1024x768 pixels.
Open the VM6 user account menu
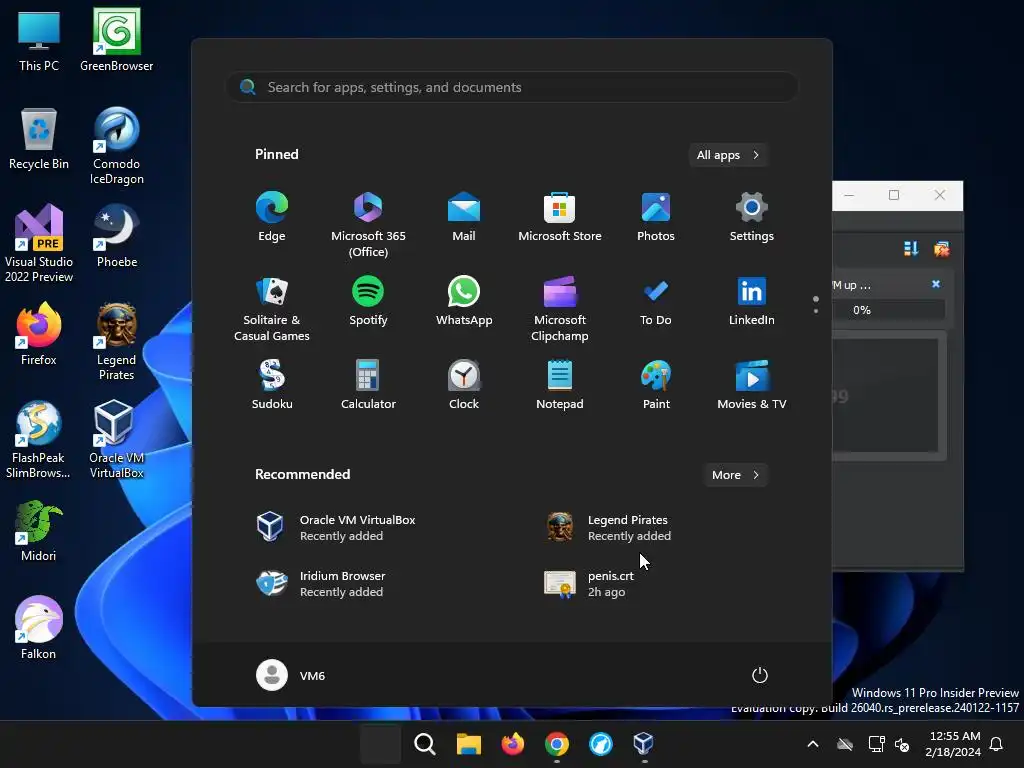[291, 675]
